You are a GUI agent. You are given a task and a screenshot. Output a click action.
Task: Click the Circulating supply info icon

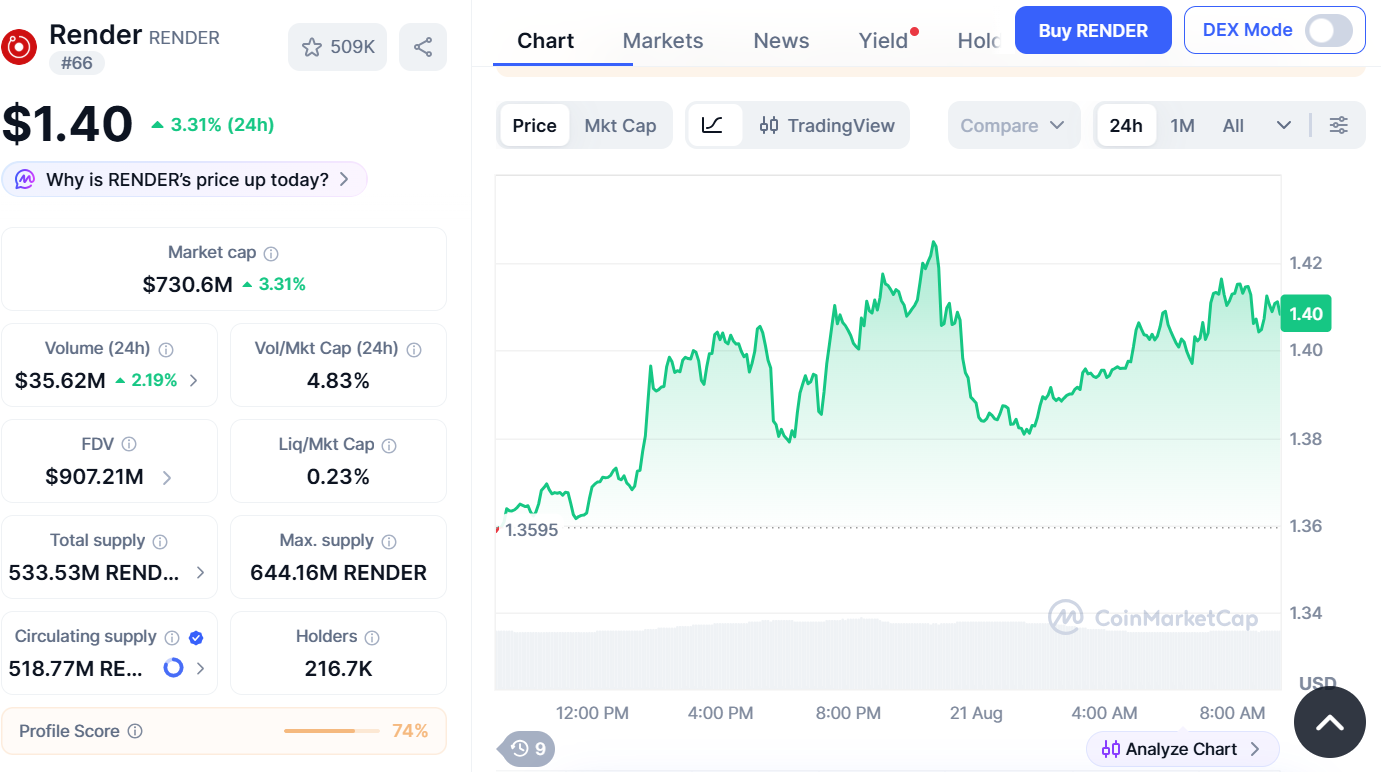[x=172, y=638]
